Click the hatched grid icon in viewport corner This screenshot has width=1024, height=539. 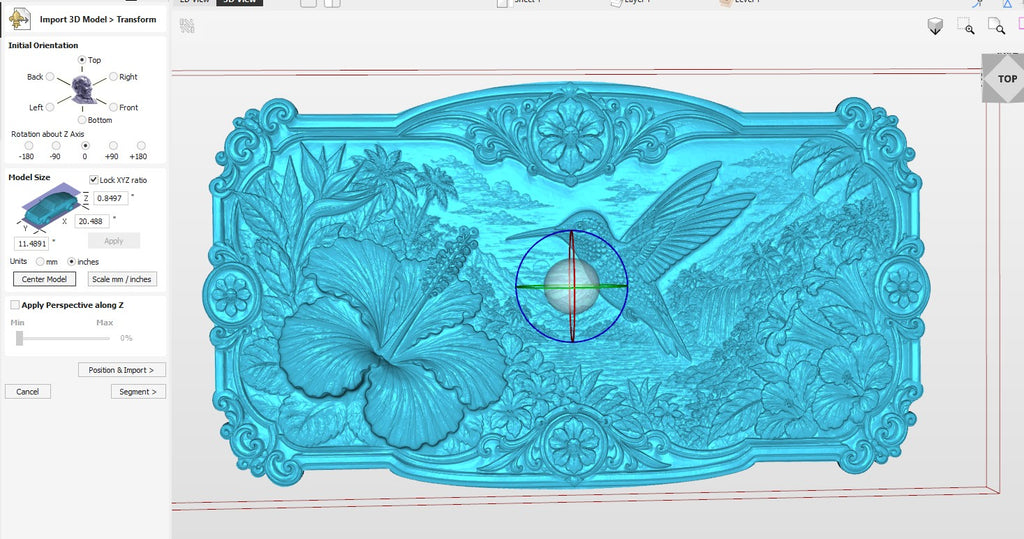[x=187, y=26]
